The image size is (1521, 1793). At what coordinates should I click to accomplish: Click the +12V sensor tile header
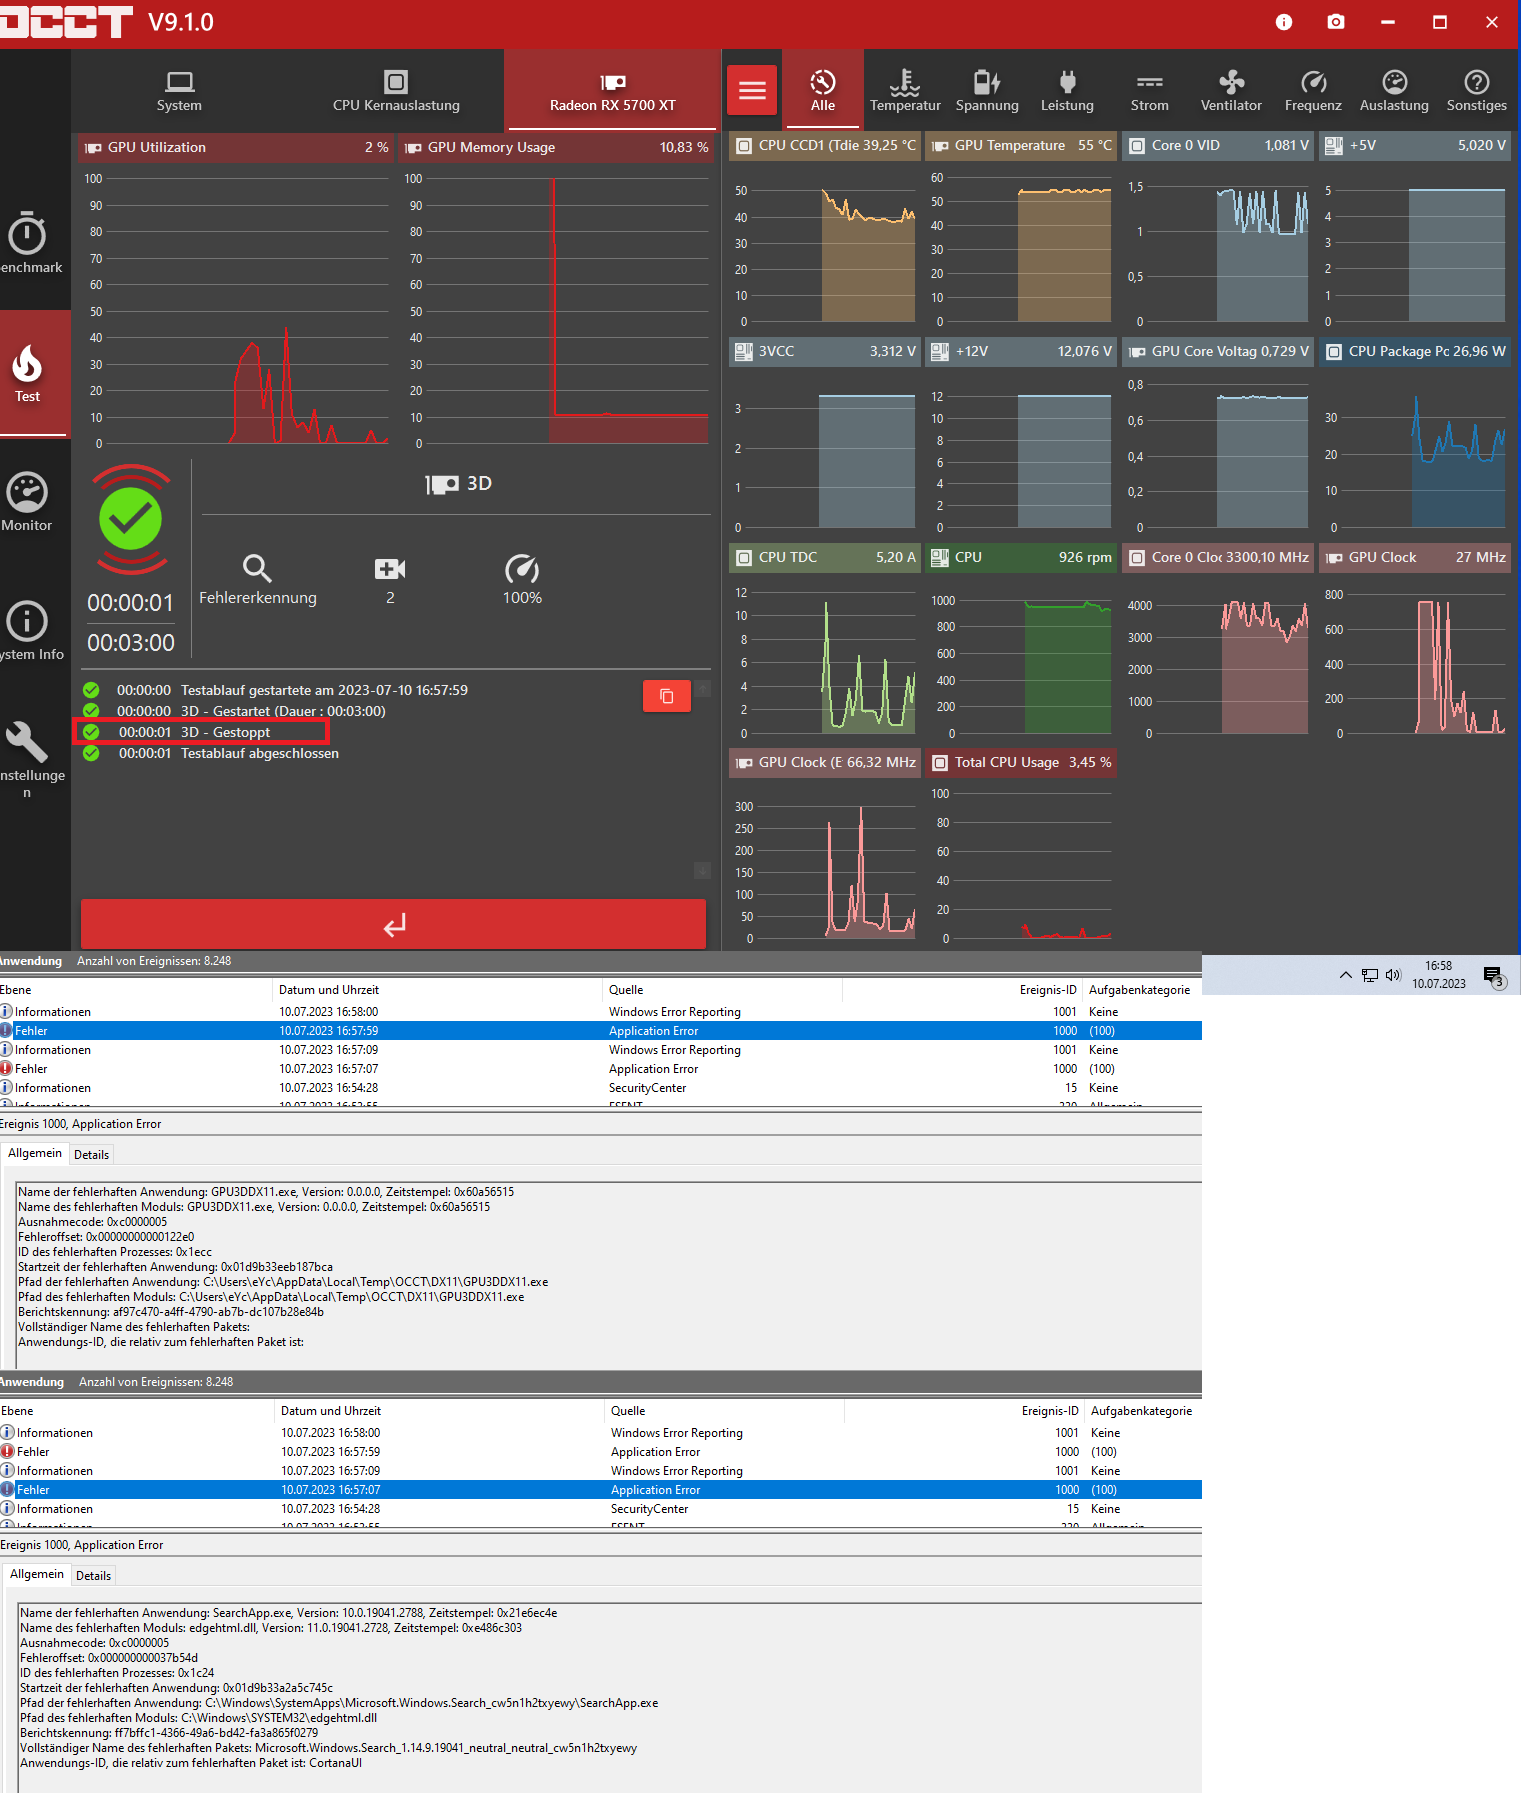[x=1020, y=351]
